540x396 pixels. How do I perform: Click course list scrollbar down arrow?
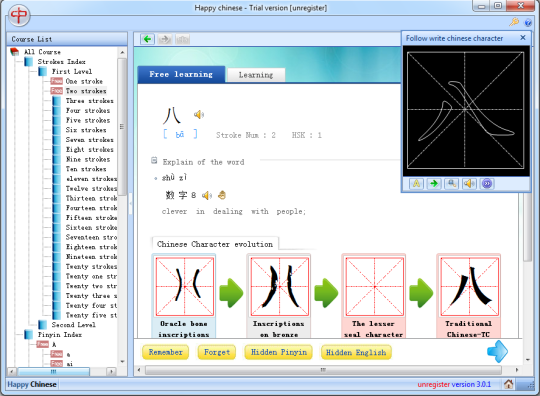(122, 362)
